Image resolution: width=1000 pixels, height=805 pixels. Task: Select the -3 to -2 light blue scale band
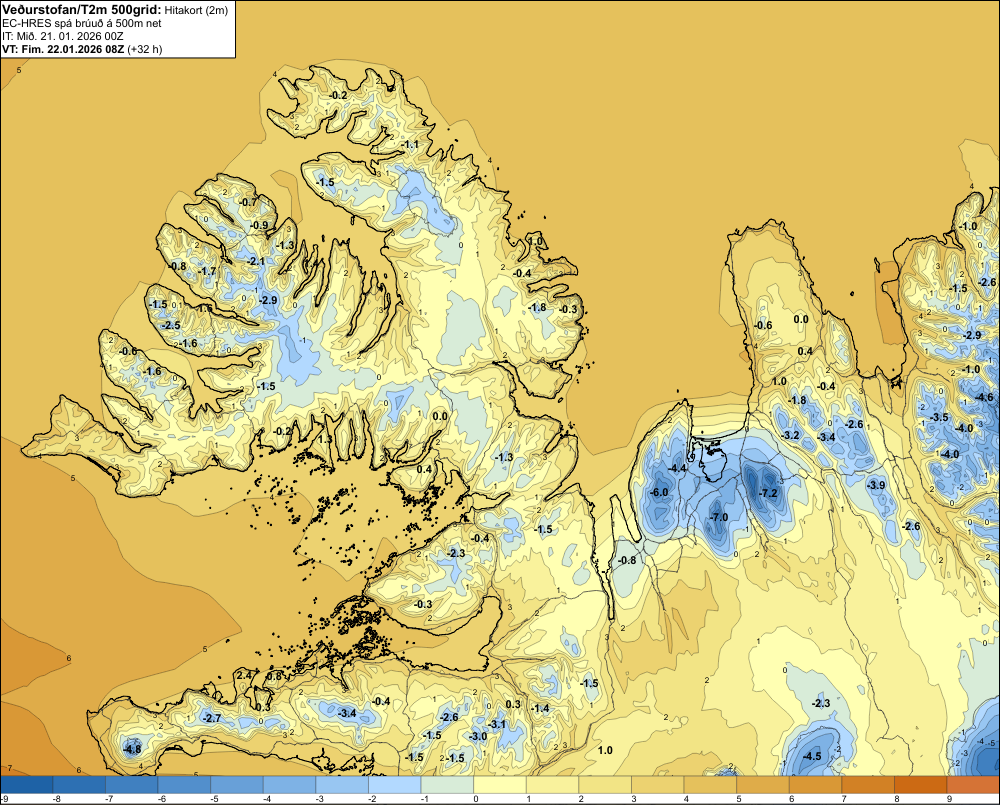[x=342, y=785]
